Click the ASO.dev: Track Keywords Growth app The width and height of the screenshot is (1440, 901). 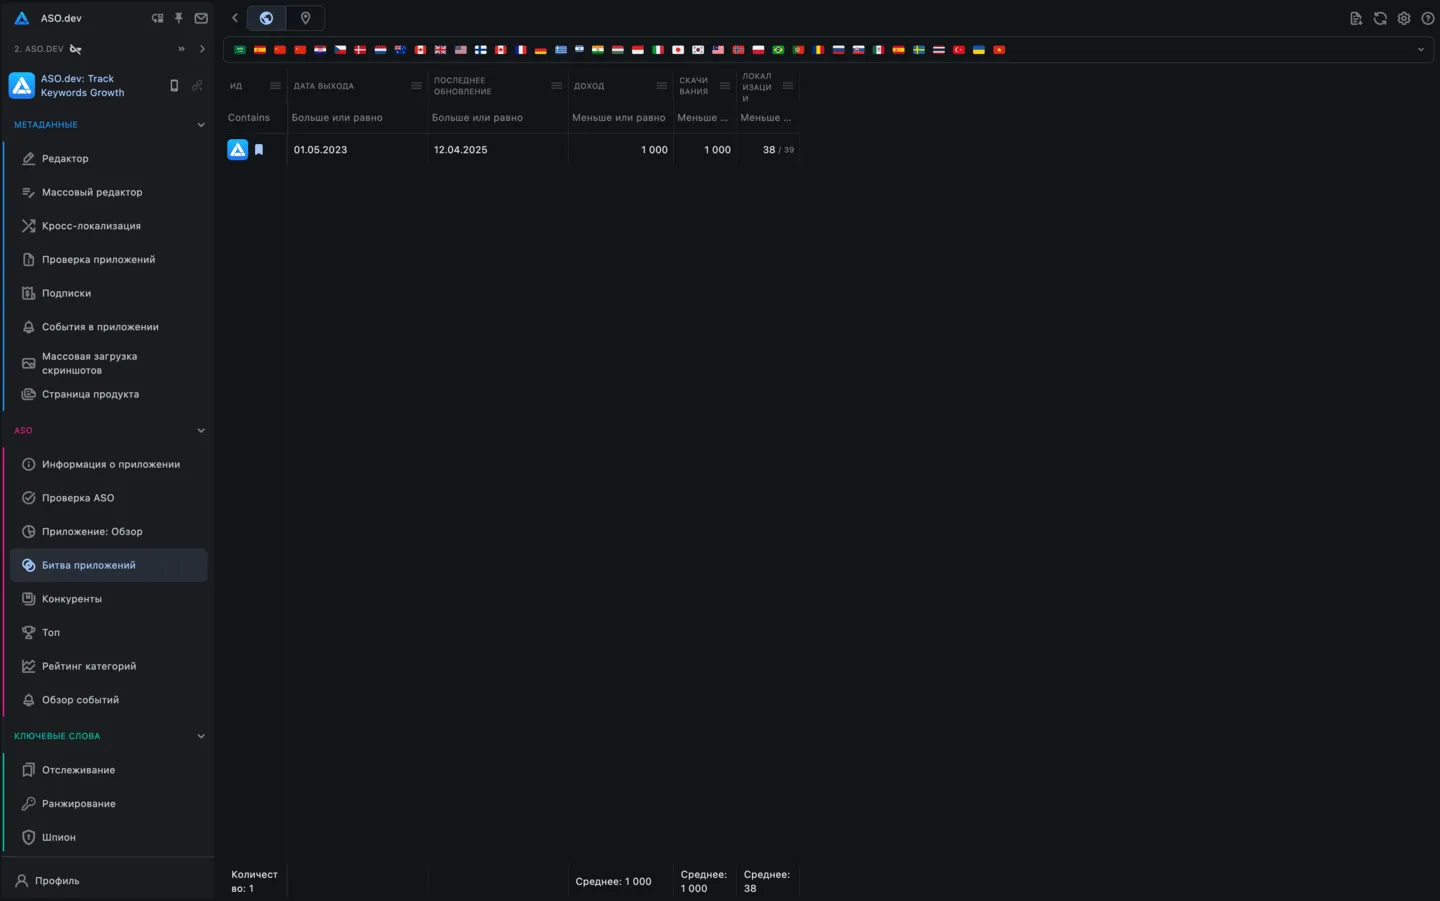point(82,86)
